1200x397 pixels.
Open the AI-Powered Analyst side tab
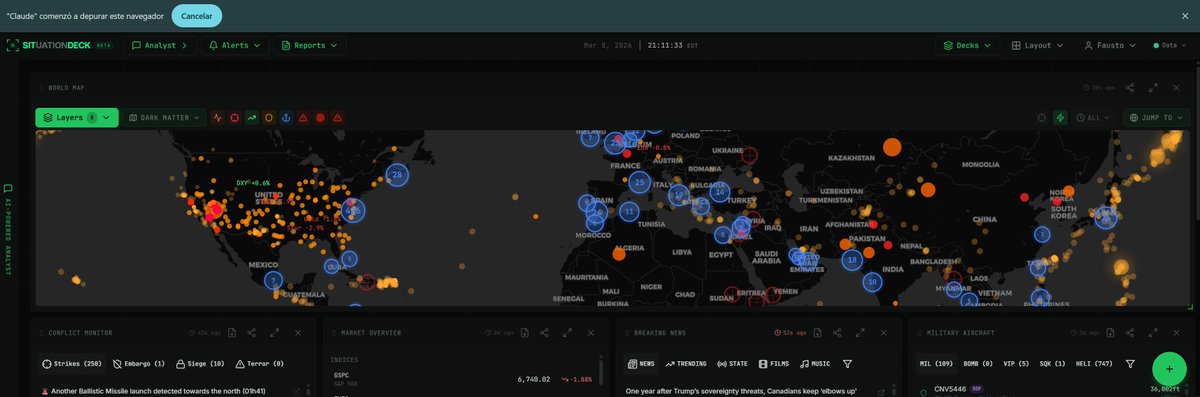(8, 230)
